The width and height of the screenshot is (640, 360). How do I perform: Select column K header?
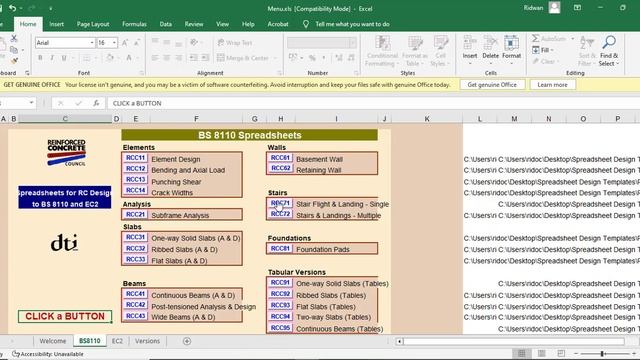tap(427, 119)
